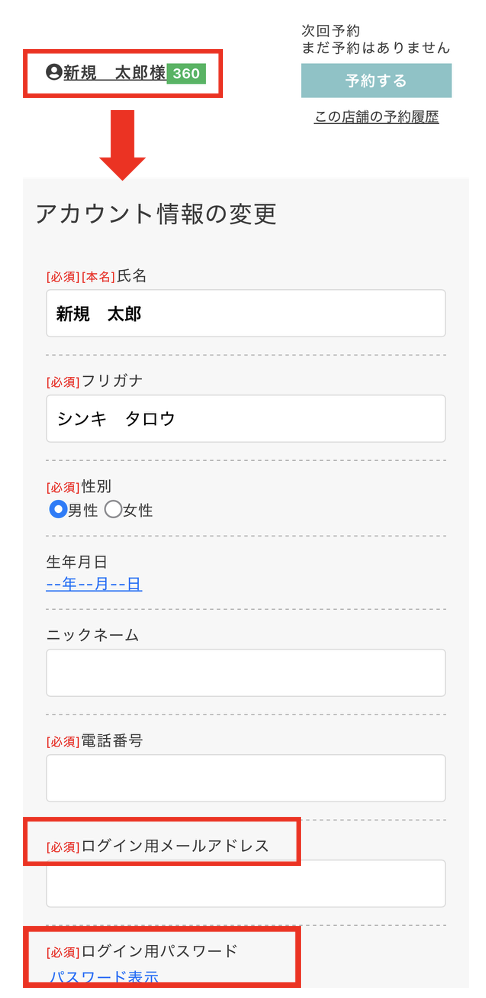Click the user profile icon beside 新規 太郎様
The width and height of the screenshot is (486, 998).
pyautogui.click(x=53, y=72)
